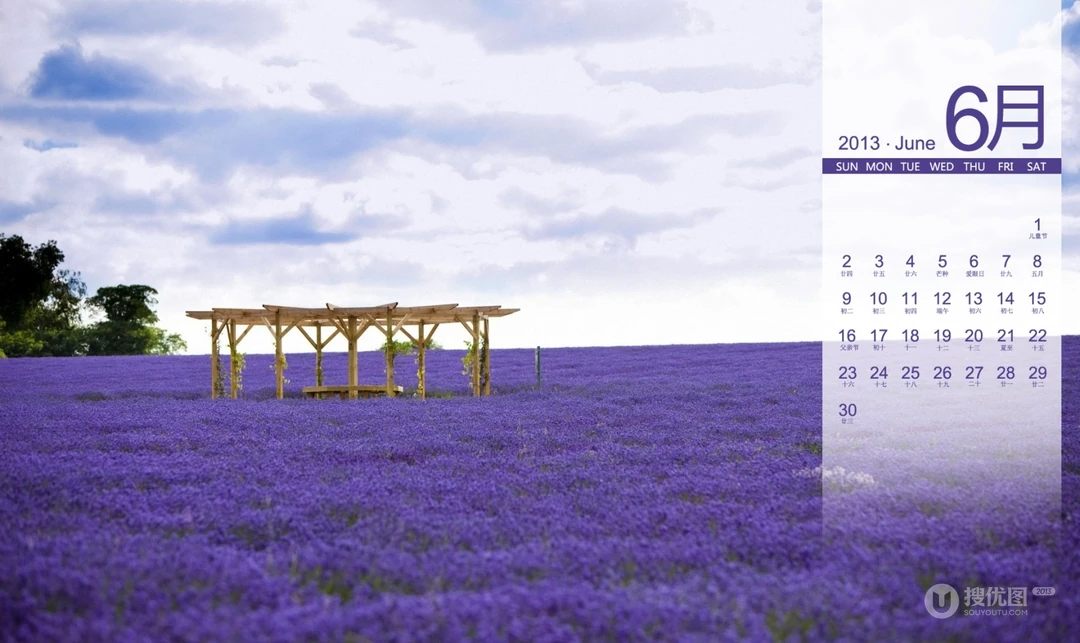Click calendar date 7
The width and height of the screenshot is (1080, 643).
pyautogui.click(x=1006, y=265)
